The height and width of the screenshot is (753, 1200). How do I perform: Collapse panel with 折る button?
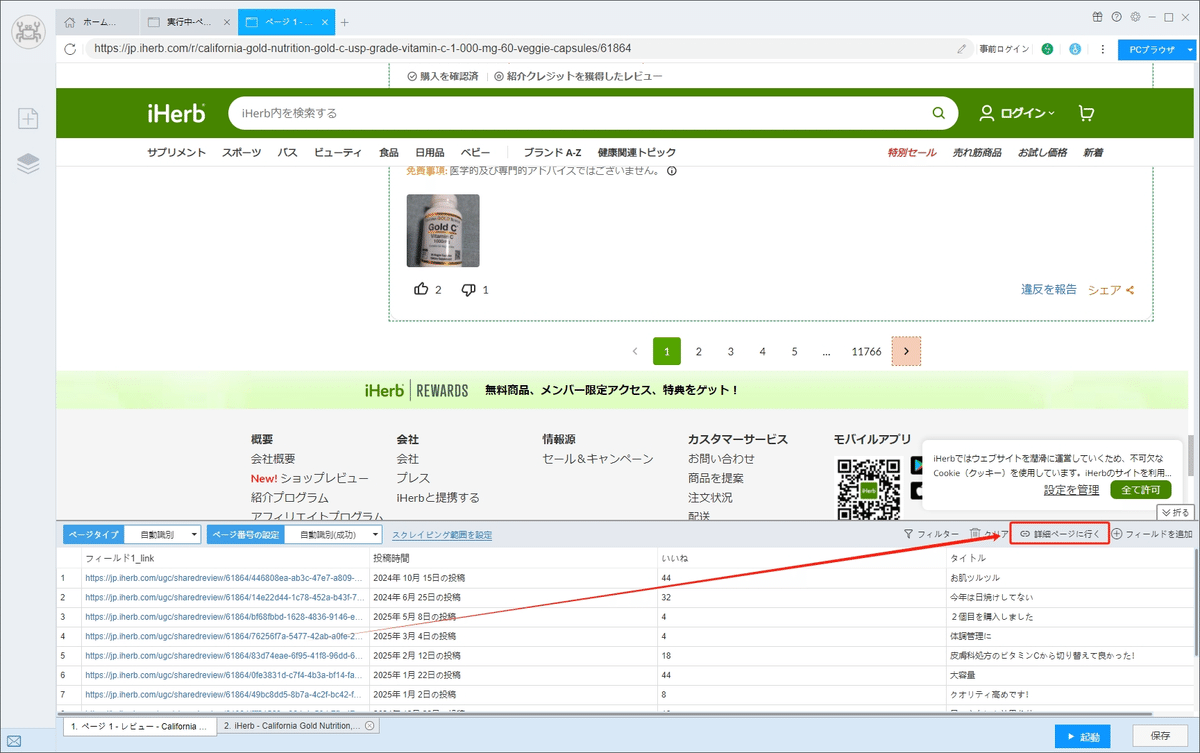[1176, 512]
